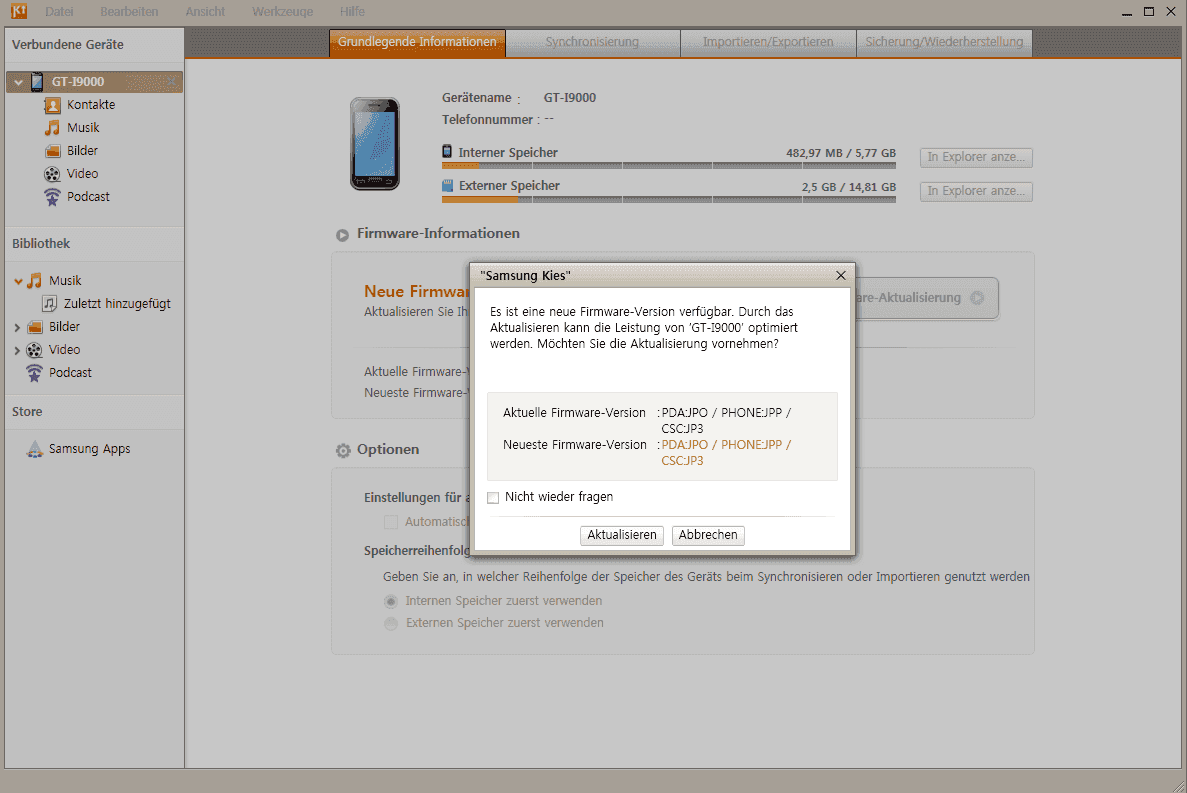Image resolution: width=1187 pixels, height=793 pixels.
Task: Click the Optionen gear icon
Action: pyautogui.click(x=343, y=450)
